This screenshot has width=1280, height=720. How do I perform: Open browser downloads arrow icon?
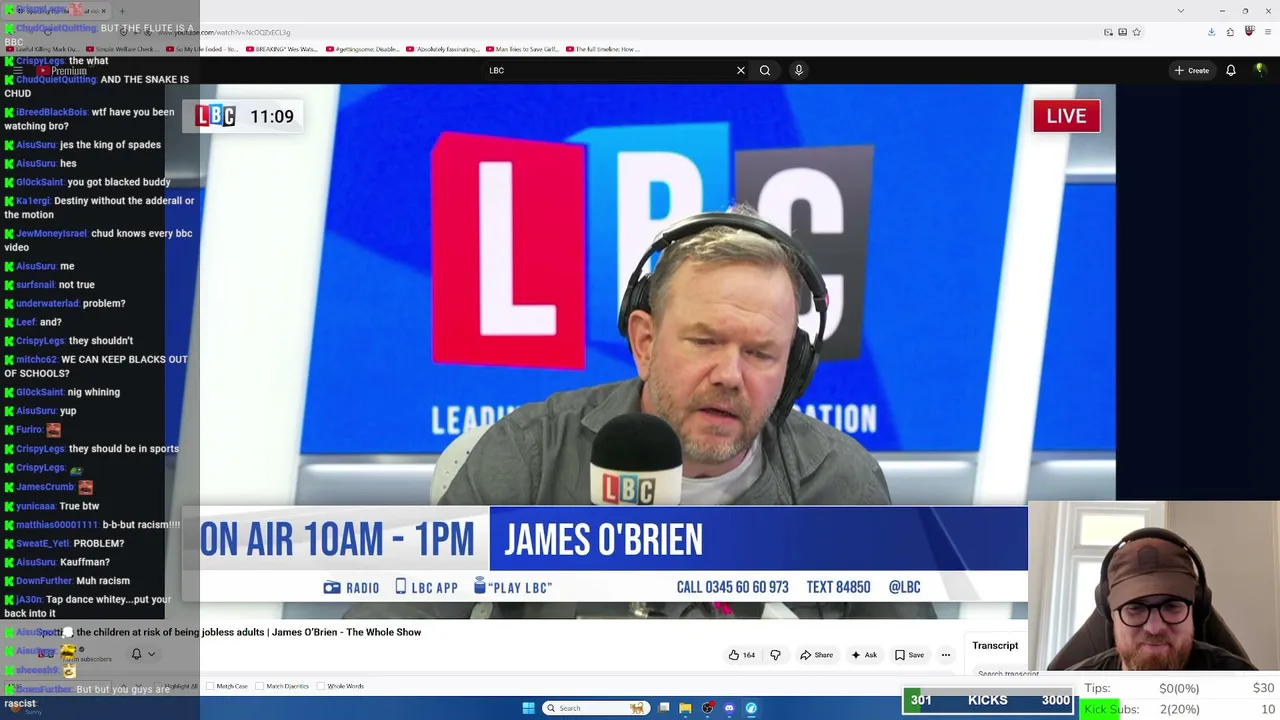[1211, 32]
